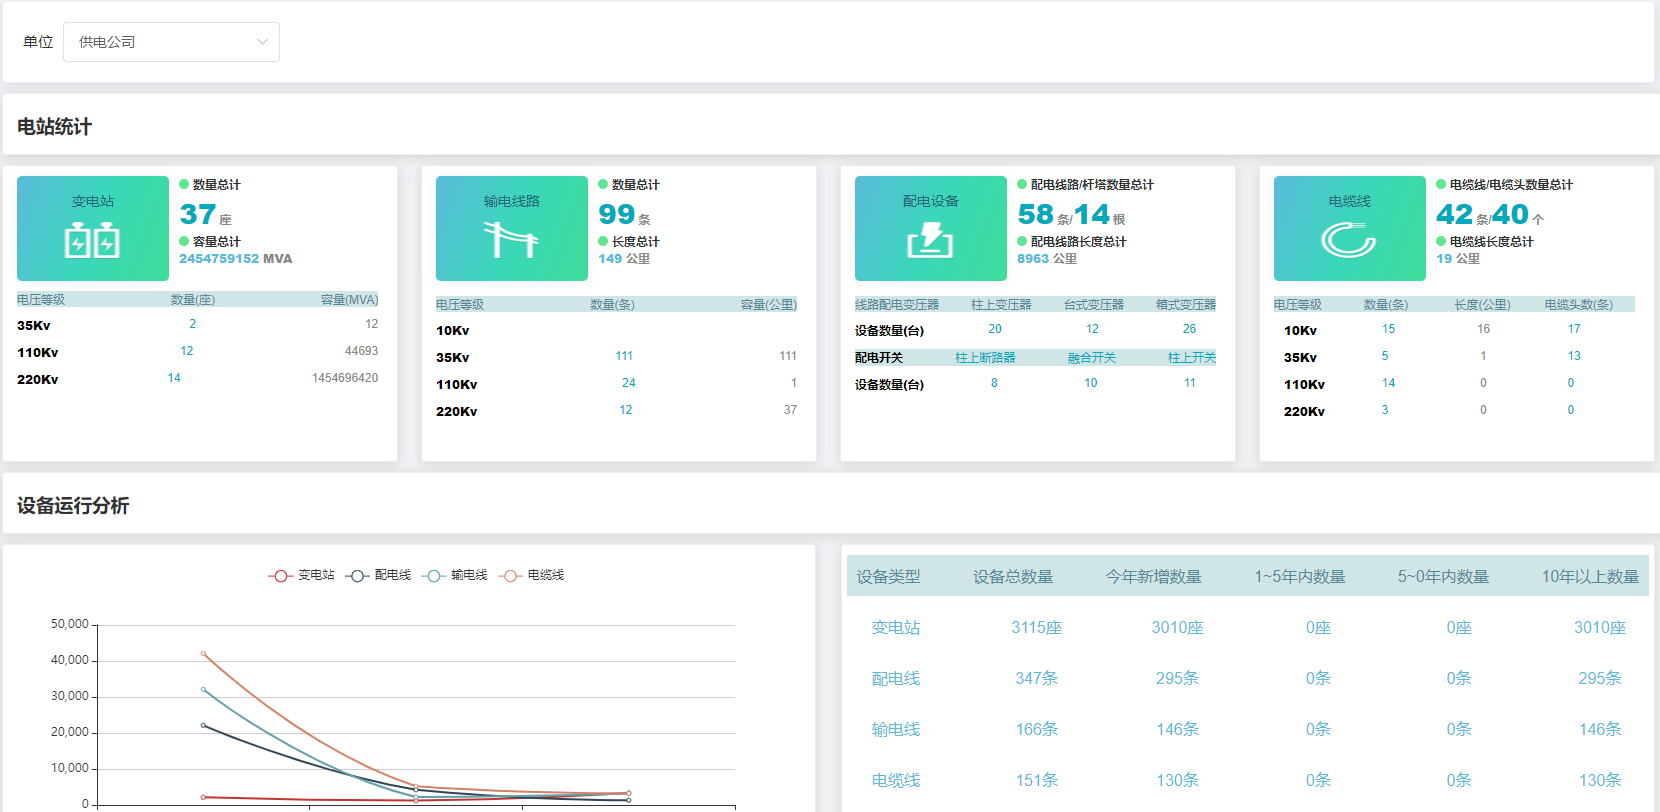Click the 166条 total value for 输电线

(1036, 730)
